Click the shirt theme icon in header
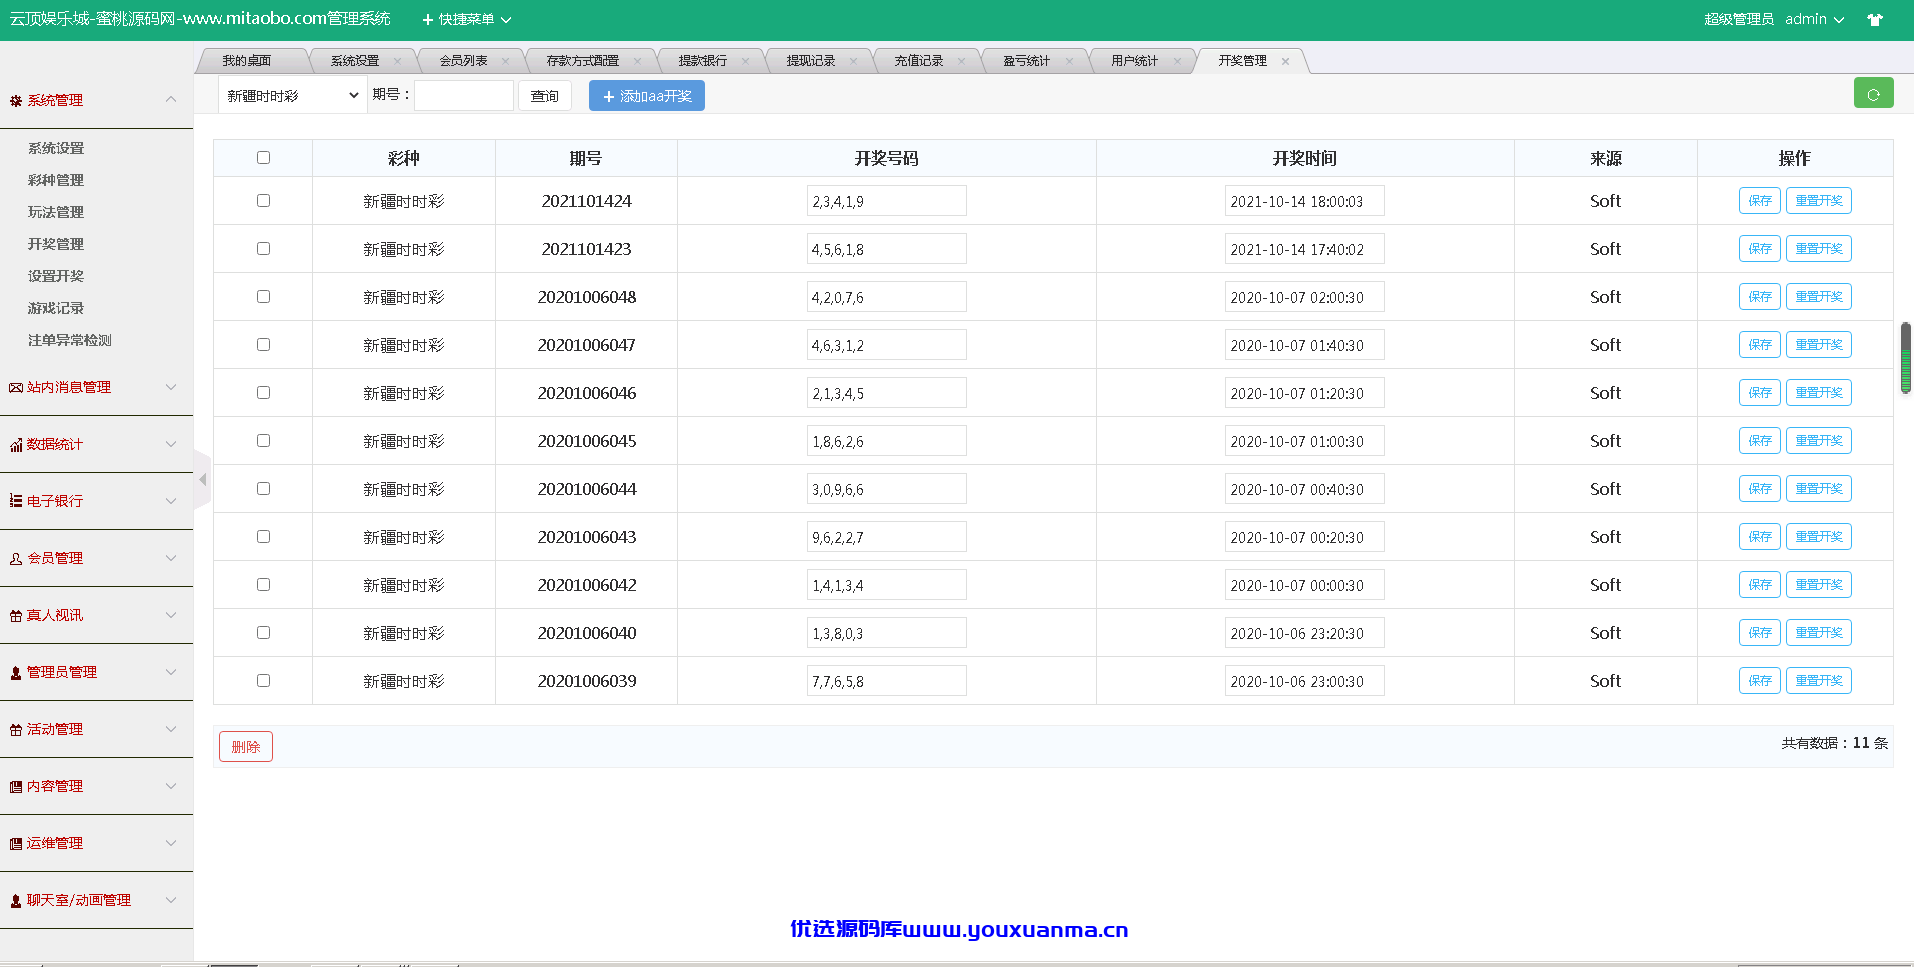 pos(1875,19)
